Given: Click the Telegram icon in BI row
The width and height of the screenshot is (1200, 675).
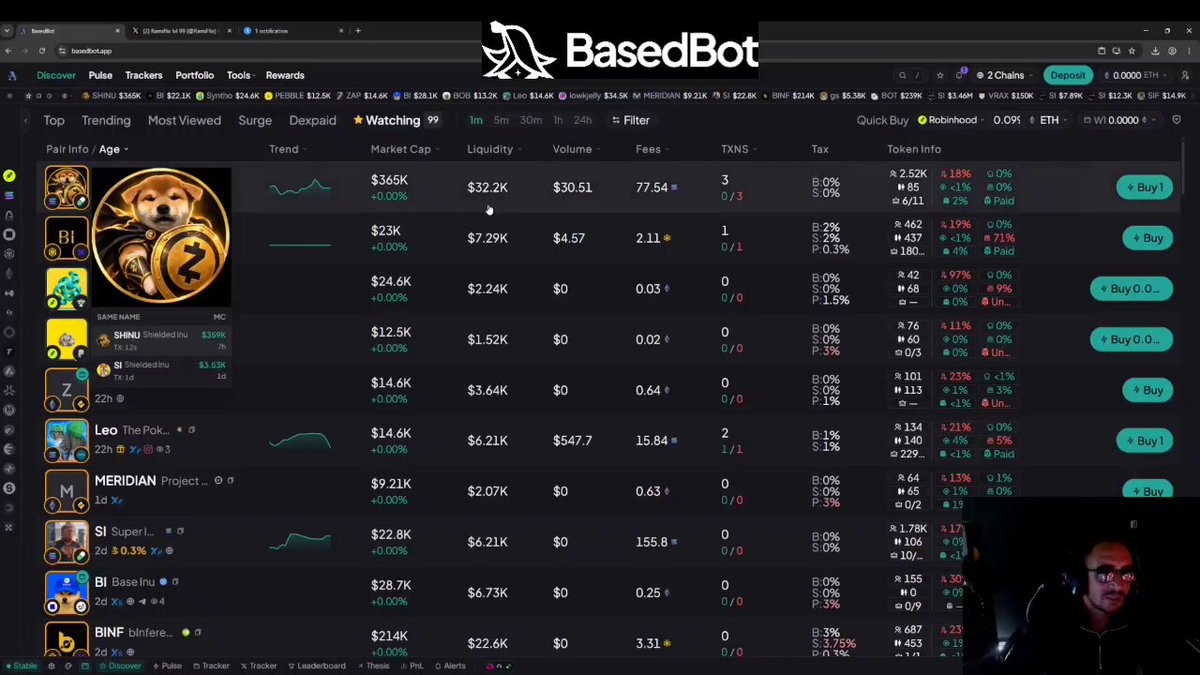Looking at the screenshot, I should pos(143,602).
